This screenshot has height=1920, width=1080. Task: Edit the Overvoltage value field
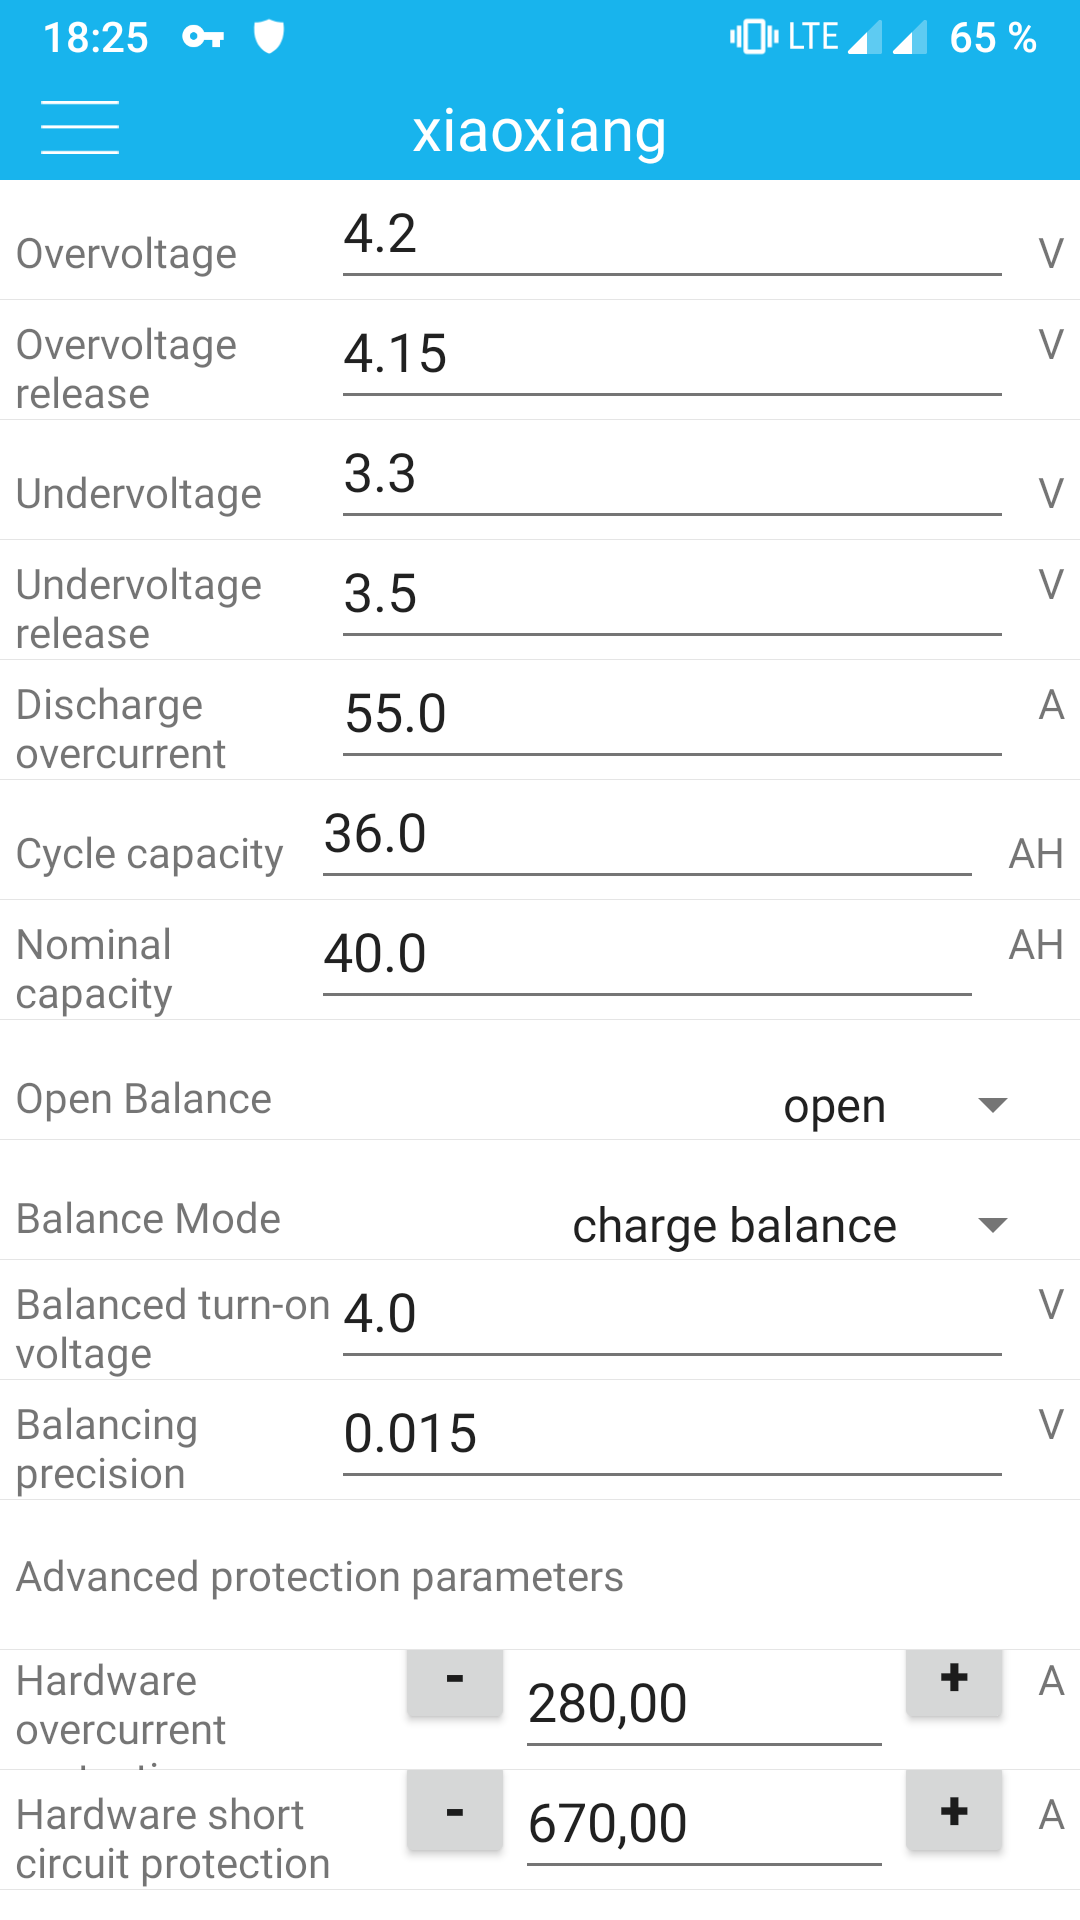671,238
